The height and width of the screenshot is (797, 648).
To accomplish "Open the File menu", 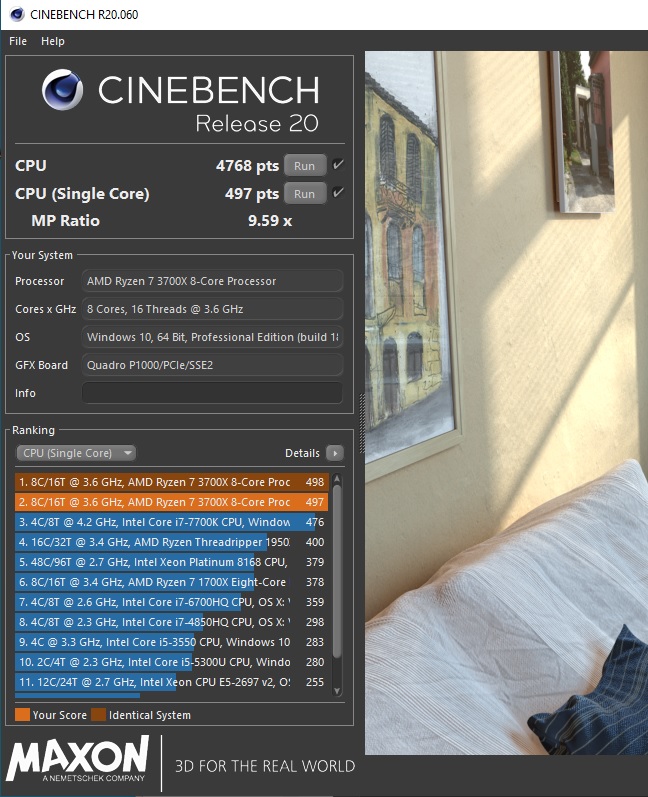I will point(18,41).
